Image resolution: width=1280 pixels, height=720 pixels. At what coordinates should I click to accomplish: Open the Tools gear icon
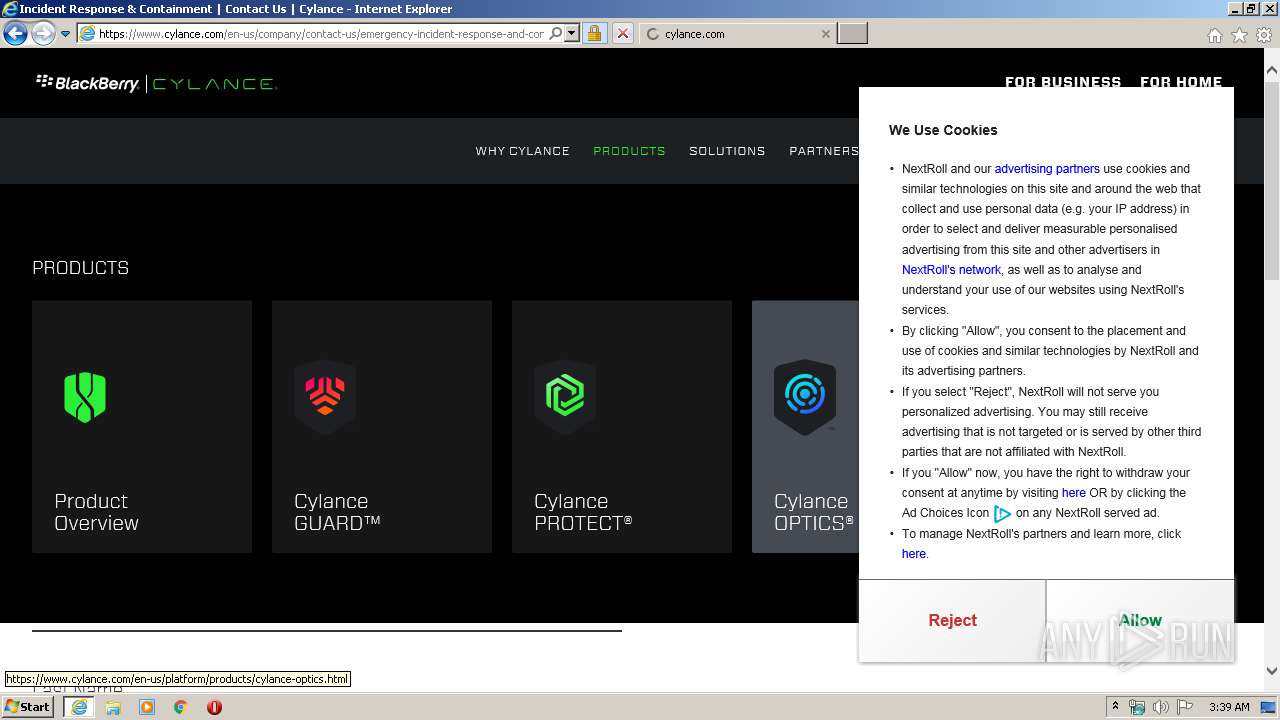(x=1264, y=35)
